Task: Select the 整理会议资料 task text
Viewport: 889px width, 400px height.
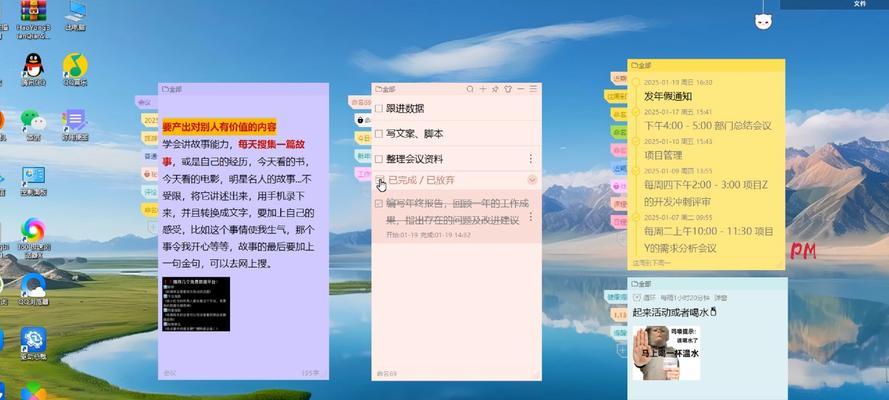Action: click(x=414, y=159)
